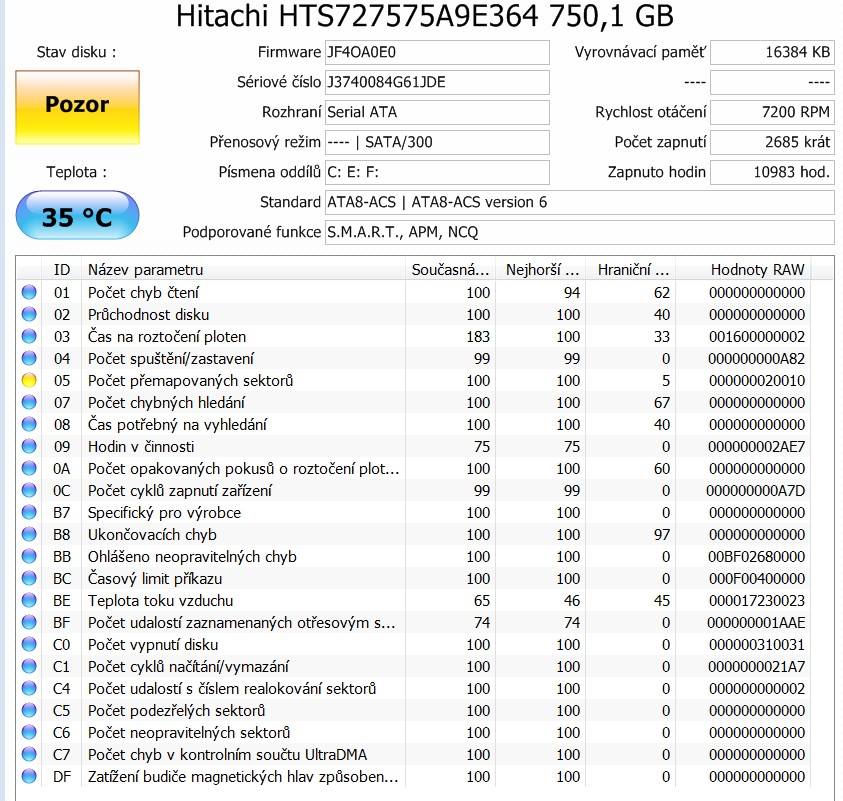Screen dimensions: 843x801
Task: Click the Firmware field JF4OA0E0
Action: (437, 52)
